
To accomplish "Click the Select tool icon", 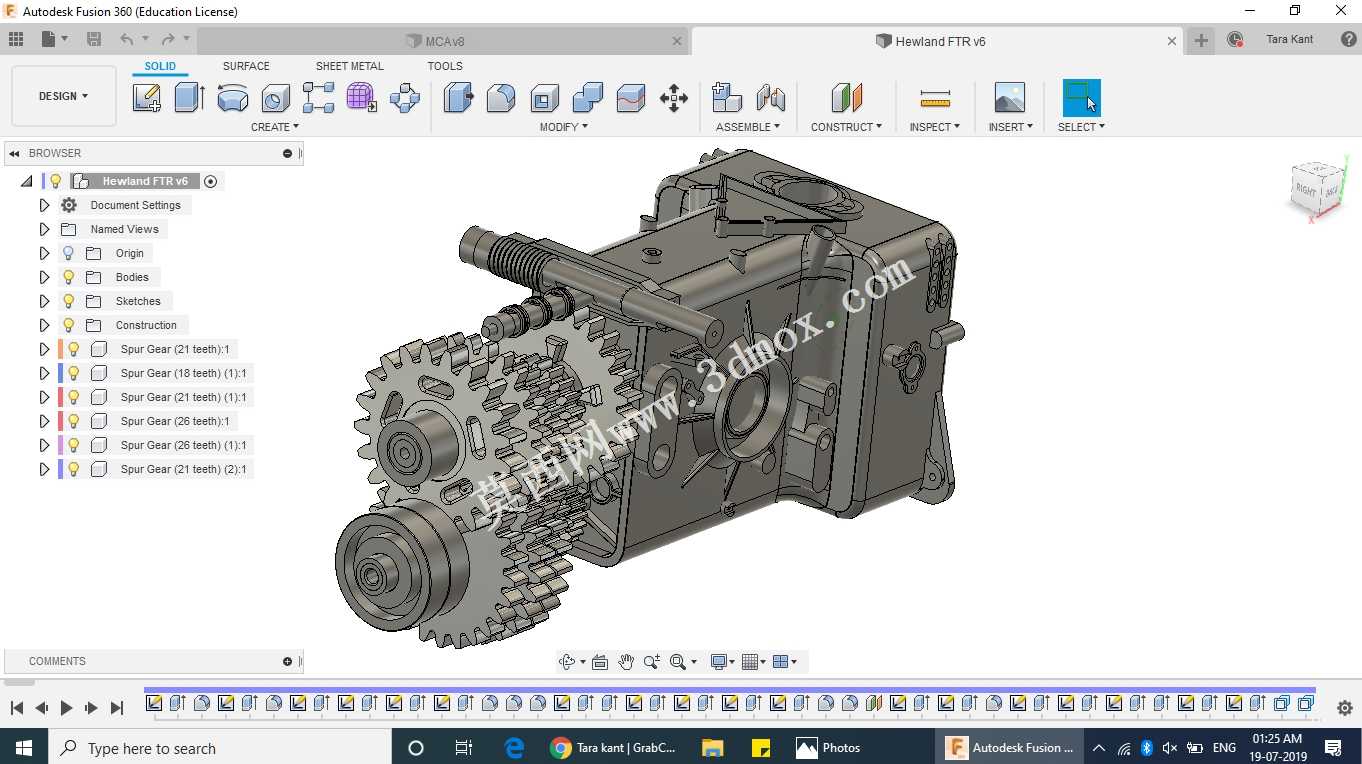I will pos(1081,98).
